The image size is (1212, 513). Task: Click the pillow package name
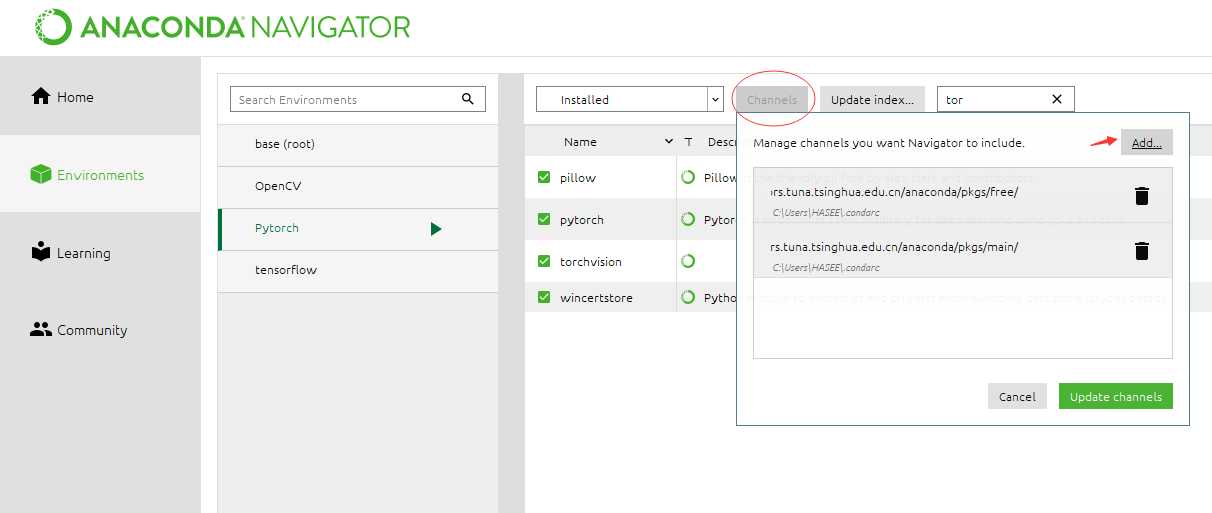click(x=578, y=178)
